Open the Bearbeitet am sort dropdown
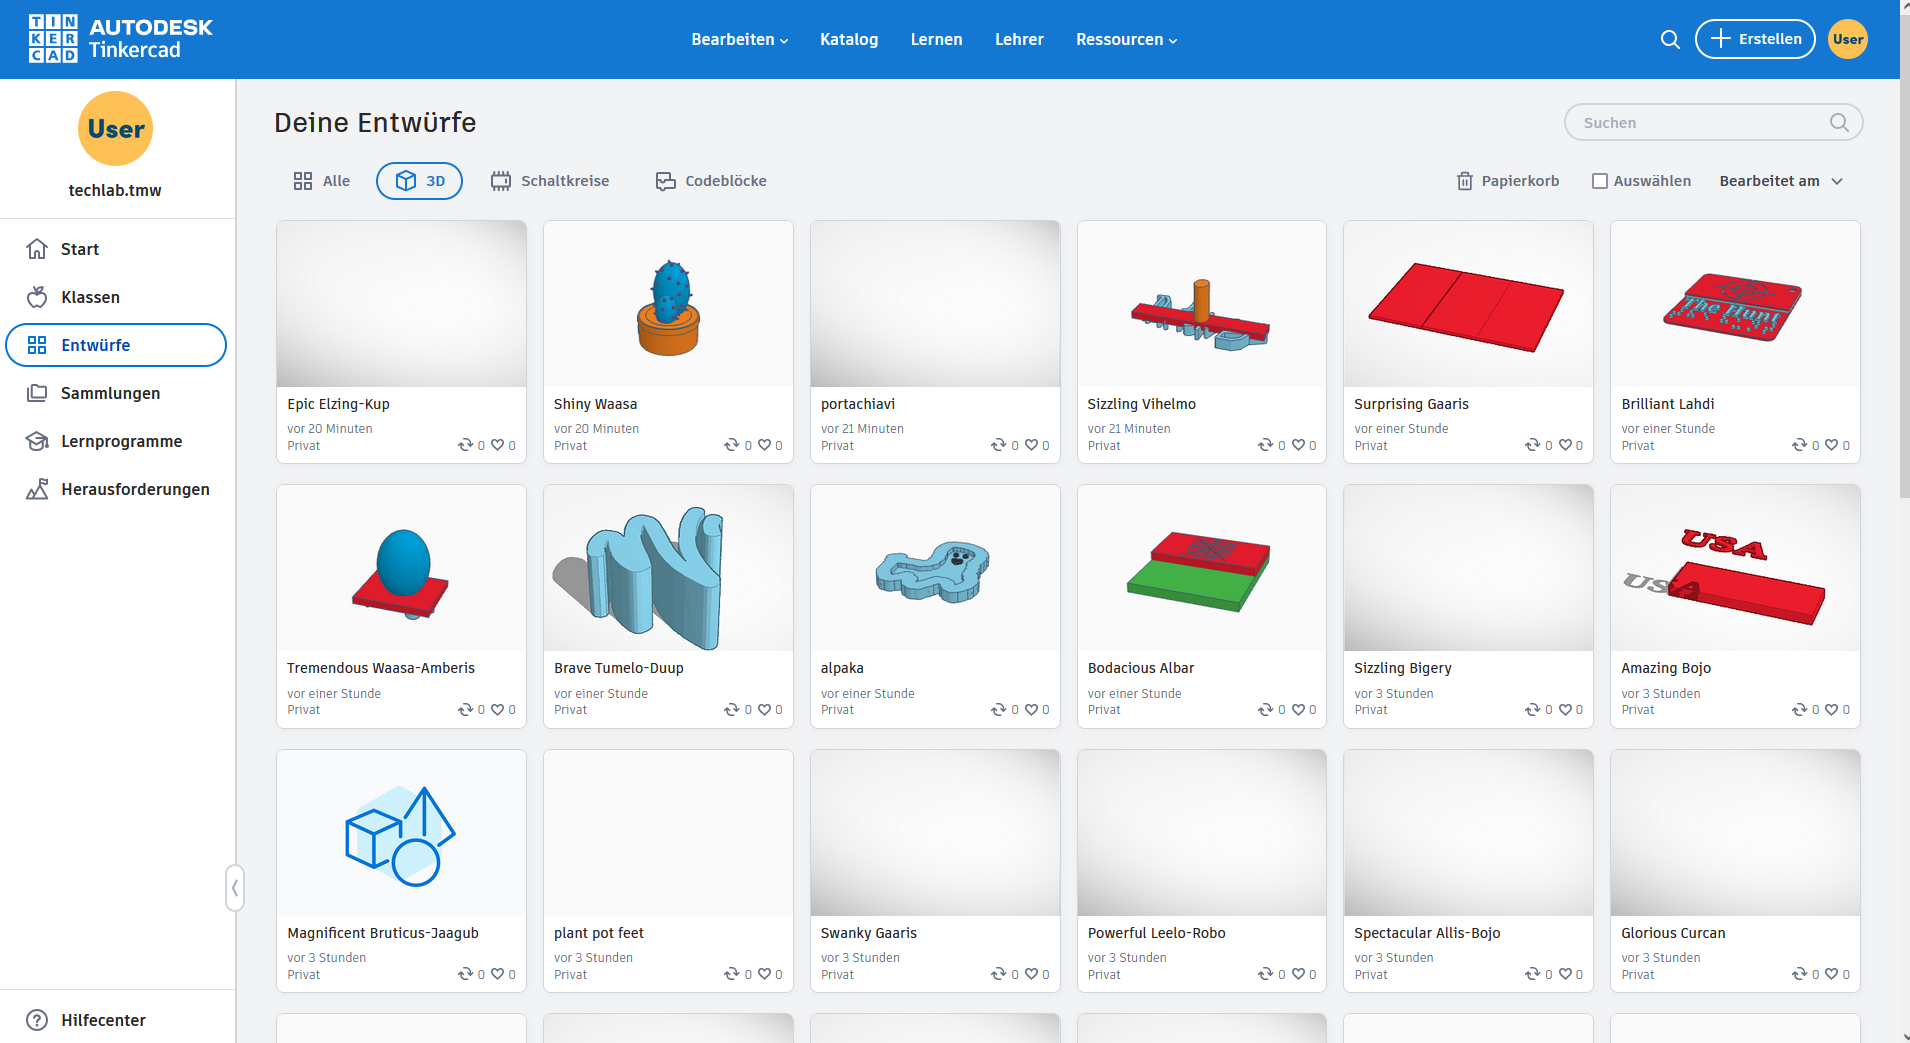The image size is (1910, 1043). (1781, 181)
